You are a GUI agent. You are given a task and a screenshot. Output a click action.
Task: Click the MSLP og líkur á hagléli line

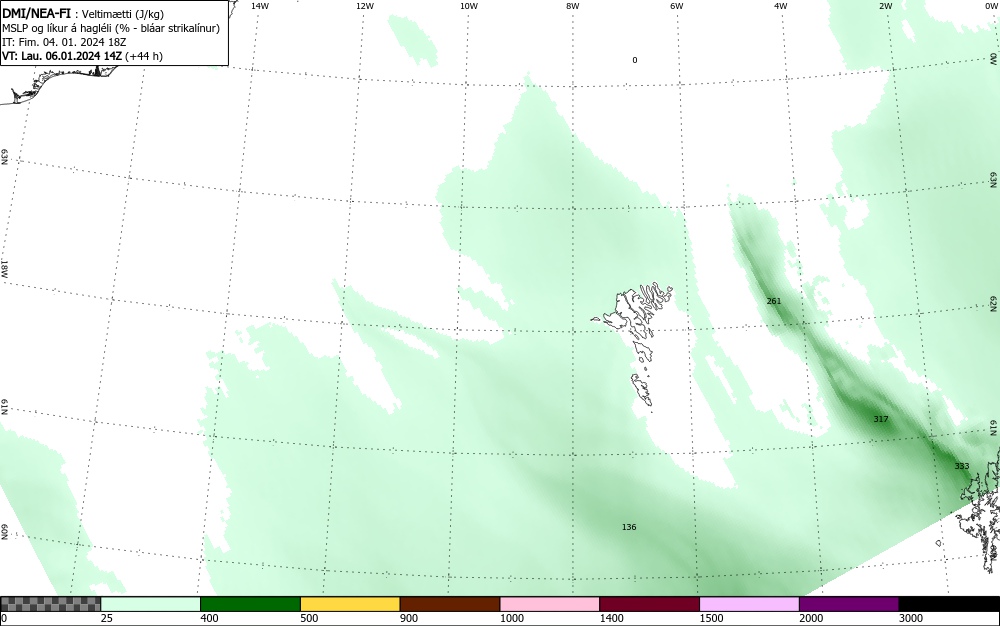point(111,28)
